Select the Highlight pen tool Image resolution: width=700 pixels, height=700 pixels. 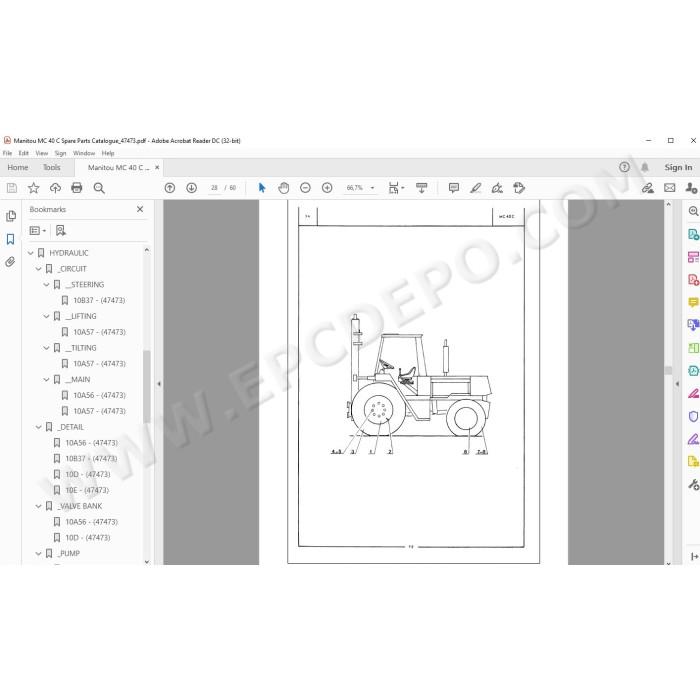pyautogui.click(x=476, y=188)
